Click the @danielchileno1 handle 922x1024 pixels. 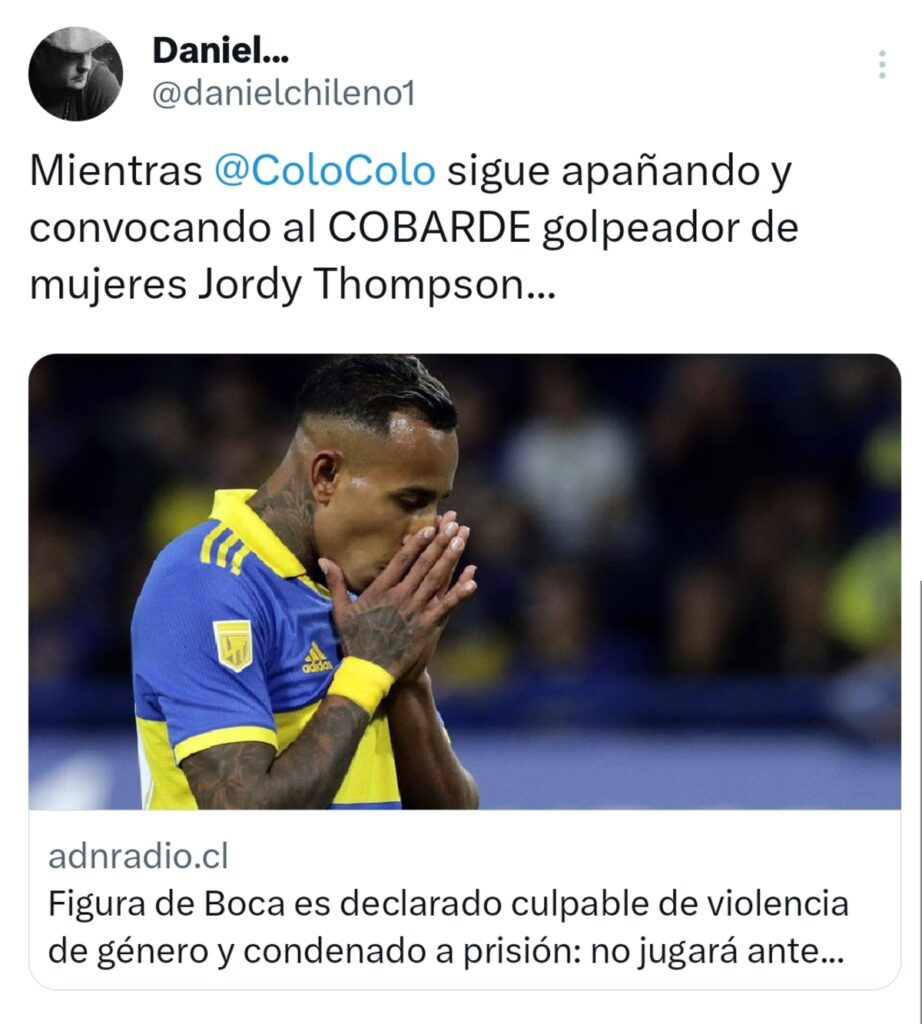click(x=283, y=94)
